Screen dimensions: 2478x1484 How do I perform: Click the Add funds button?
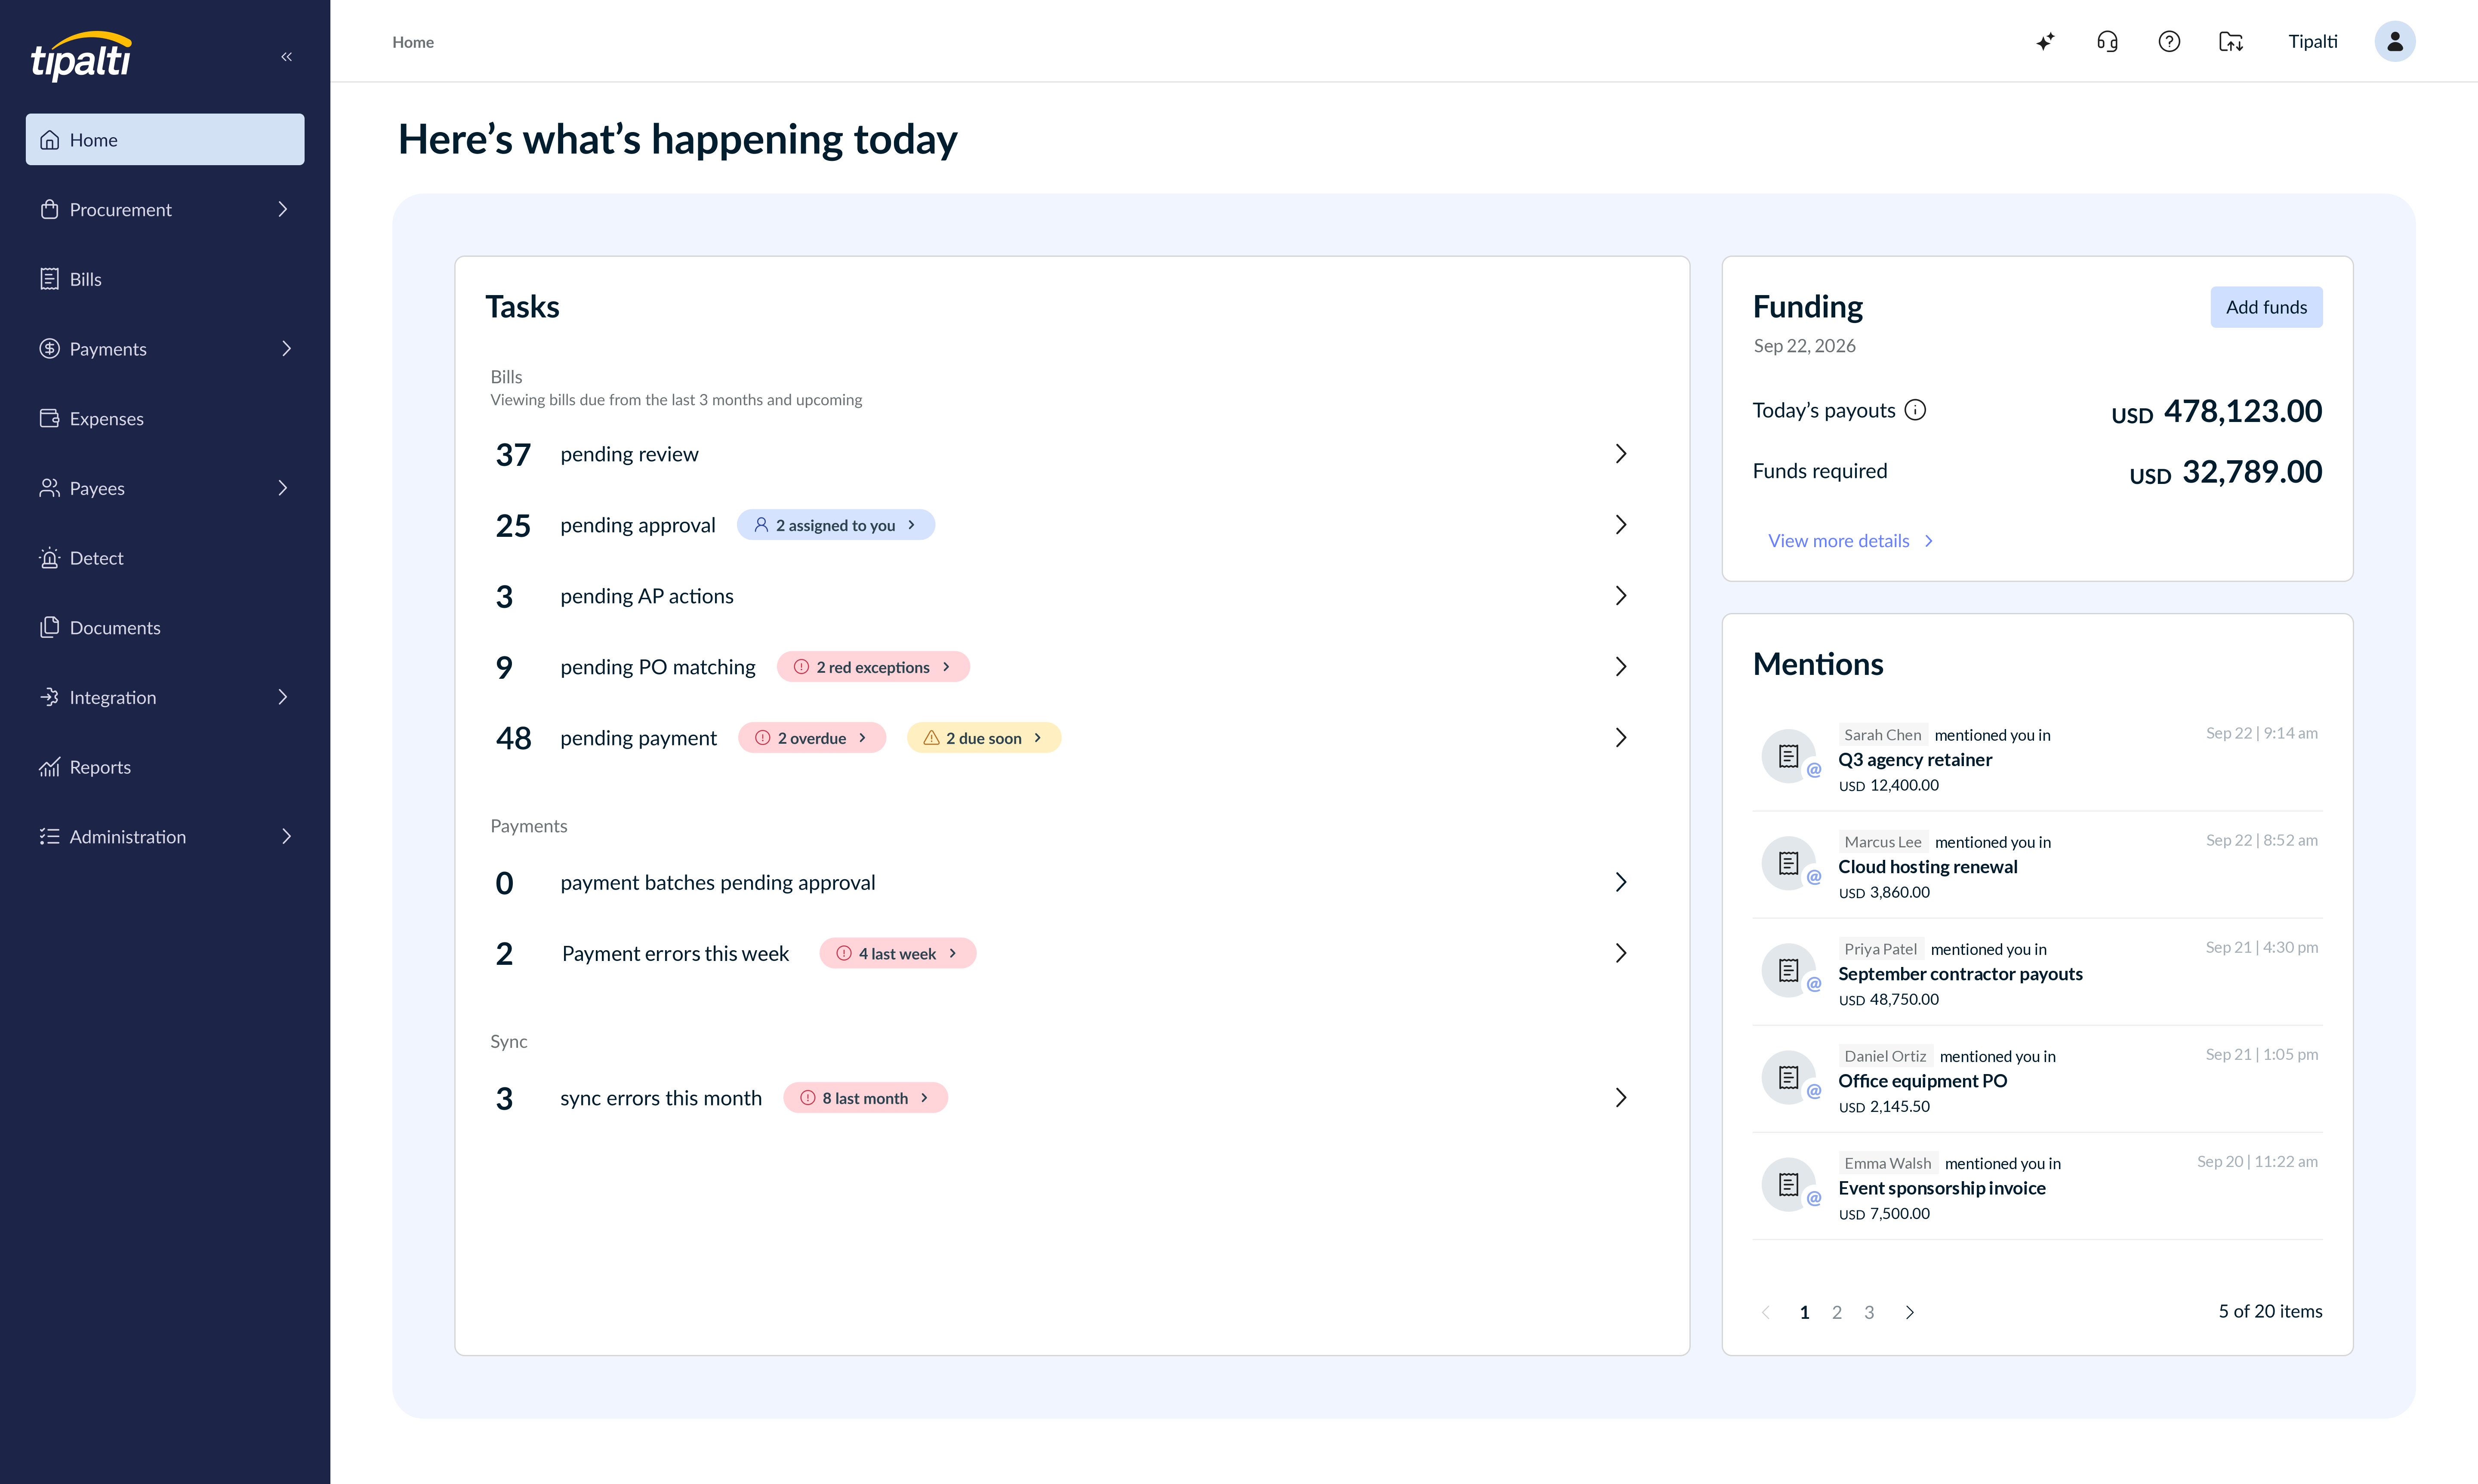[2266, 307]
